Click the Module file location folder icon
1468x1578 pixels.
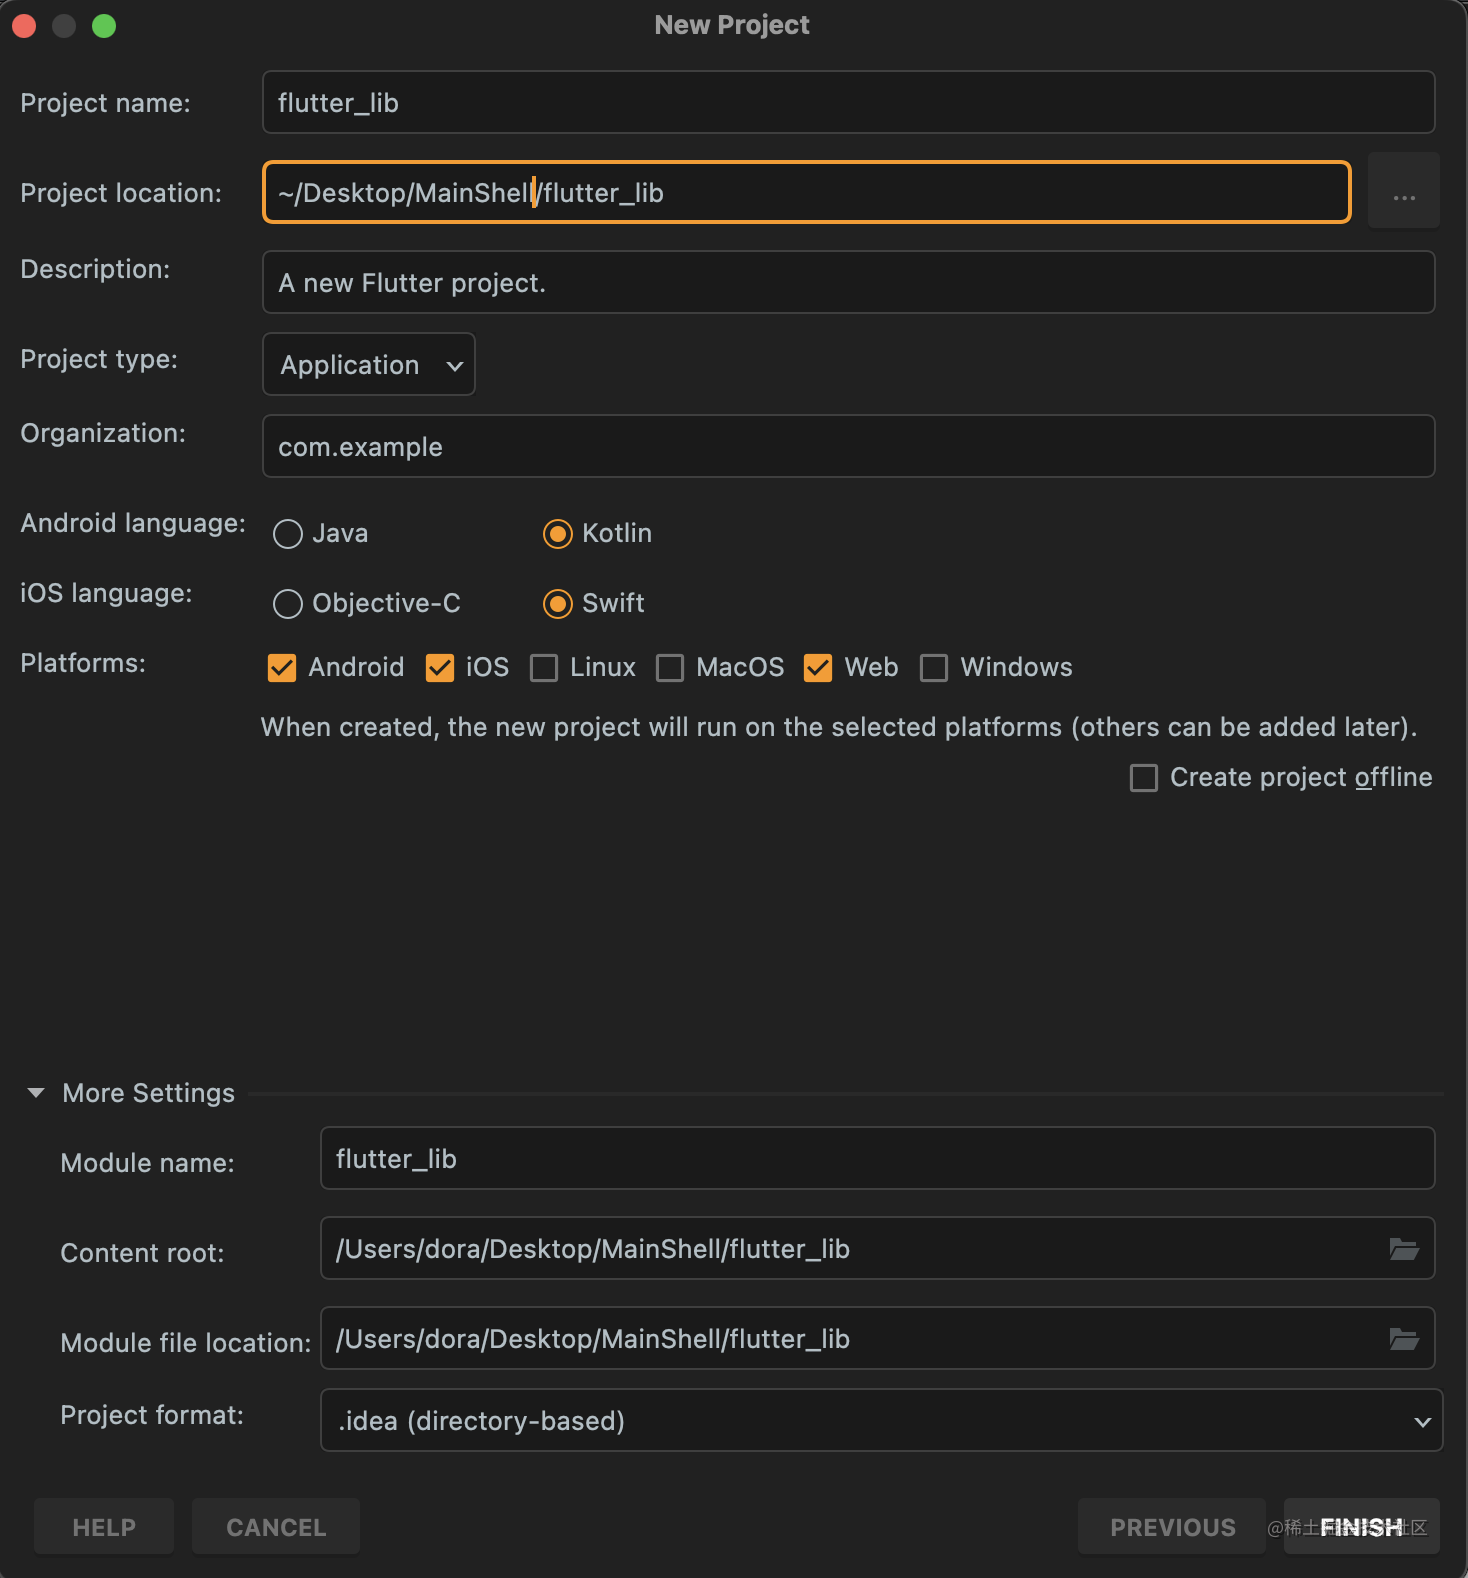coord(1404,1338)
